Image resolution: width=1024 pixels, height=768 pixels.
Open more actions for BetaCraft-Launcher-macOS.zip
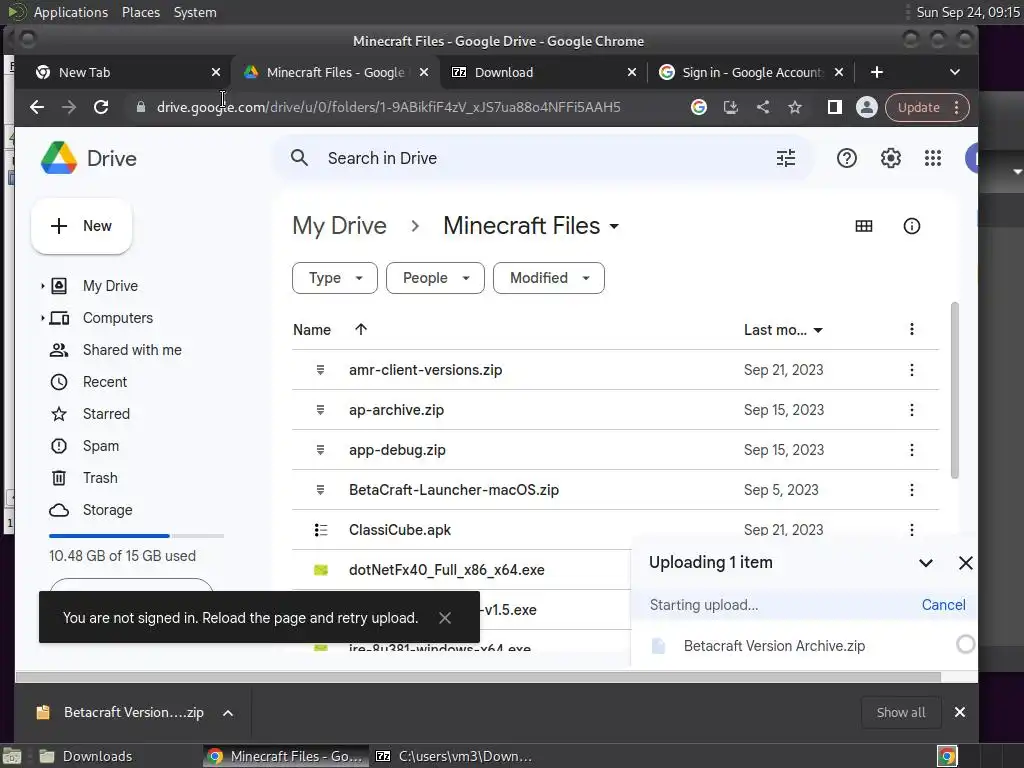click(912, 490)
